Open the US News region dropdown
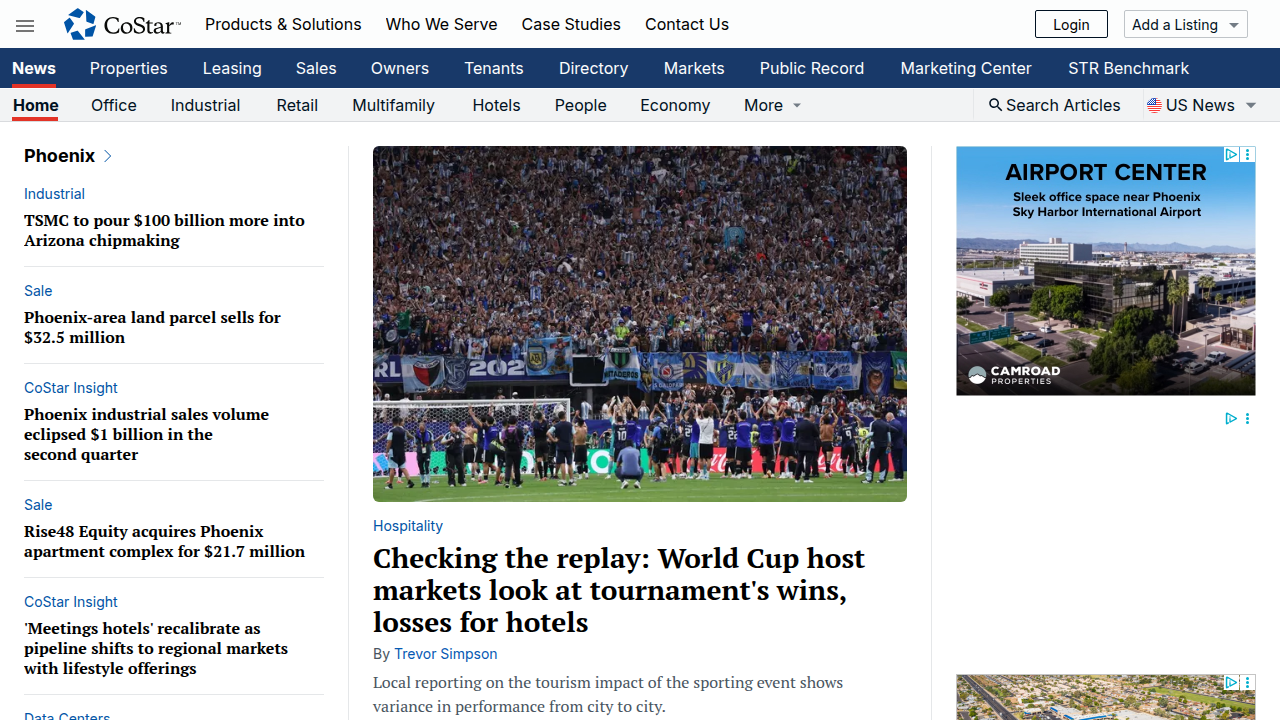 click(x=1202, y=105)
